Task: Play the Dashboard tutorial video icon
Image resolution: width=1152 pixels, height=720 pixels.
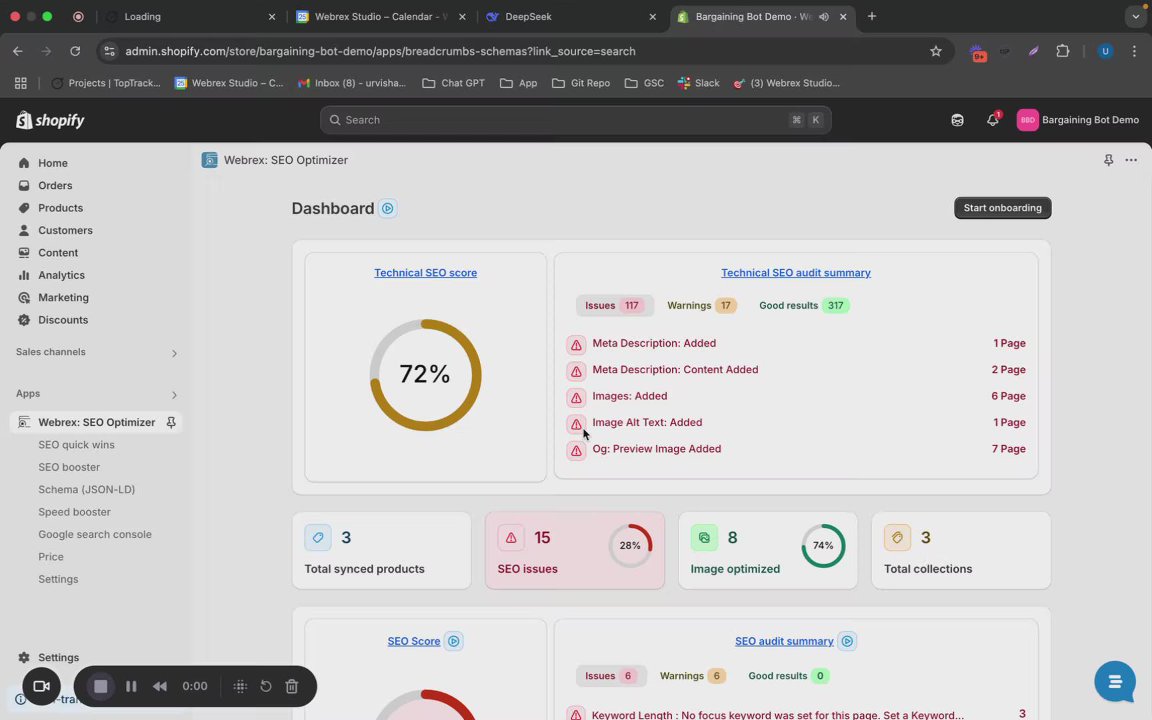Action: coord(388,209)
